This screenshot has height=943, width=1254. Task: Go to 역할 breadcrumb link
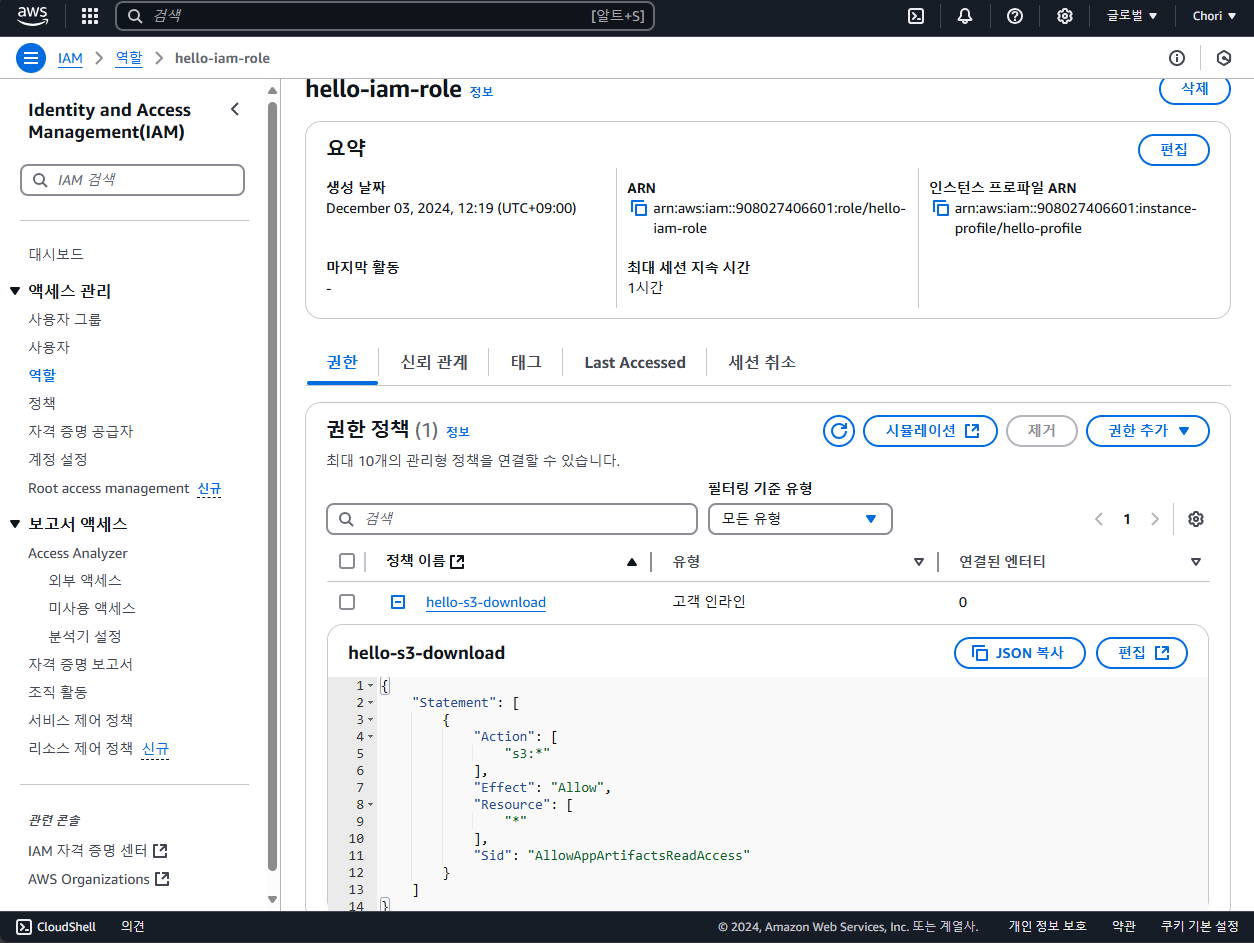point(129,58)
